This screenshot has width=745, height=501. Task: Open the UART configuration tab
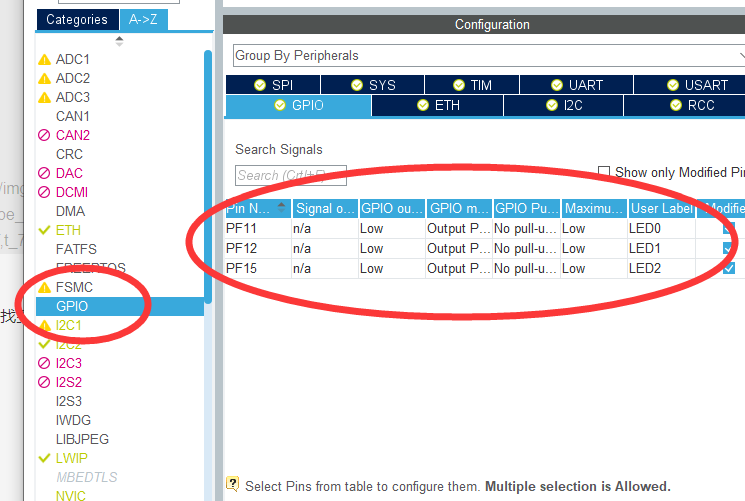click(x=576, y=85)
